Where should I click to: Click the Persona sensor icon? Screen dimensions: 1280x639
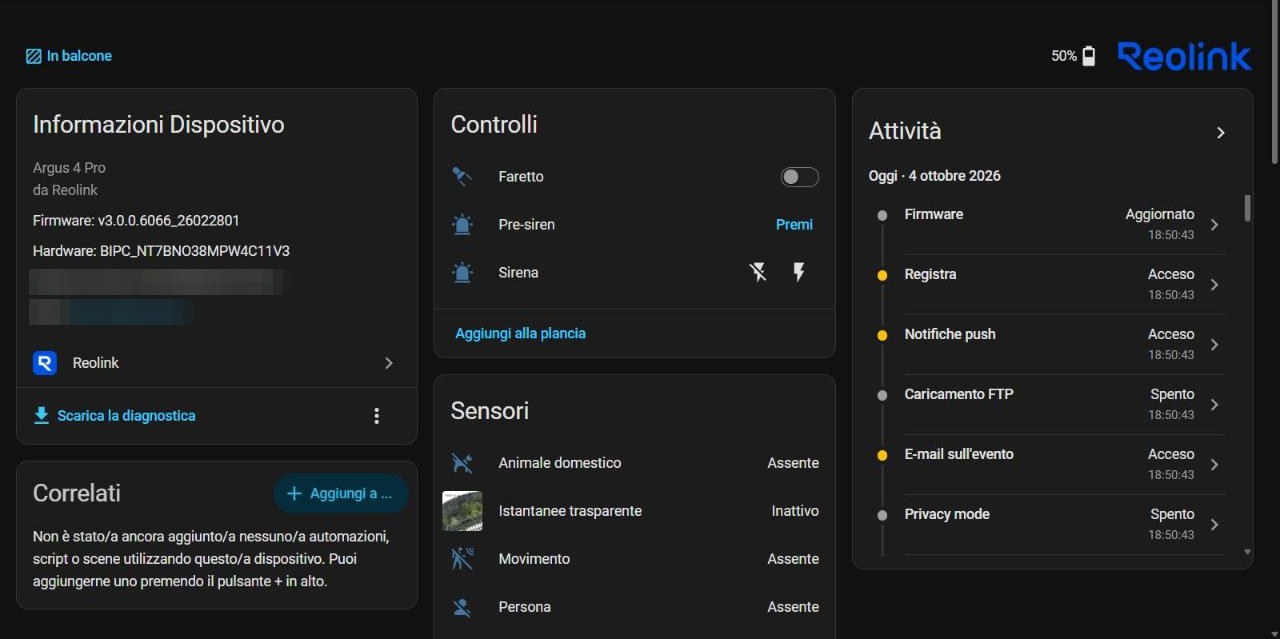461,607
